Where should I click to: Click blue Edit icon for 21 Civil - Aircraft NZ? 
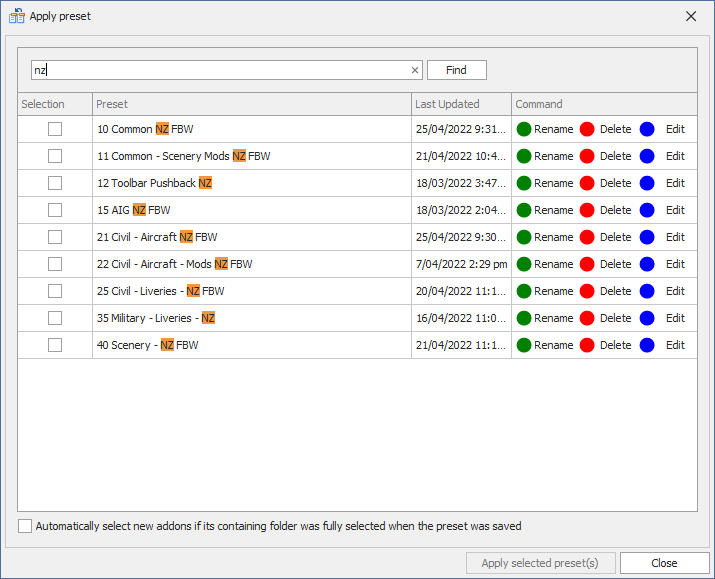pos(647,237)
